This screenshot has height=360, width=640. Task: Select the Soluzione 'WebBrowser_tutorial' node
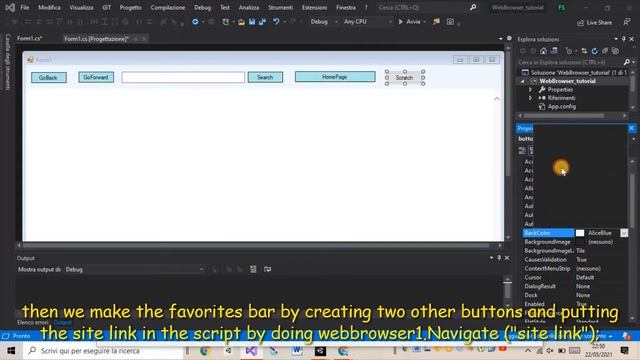[x=575, y=73]
